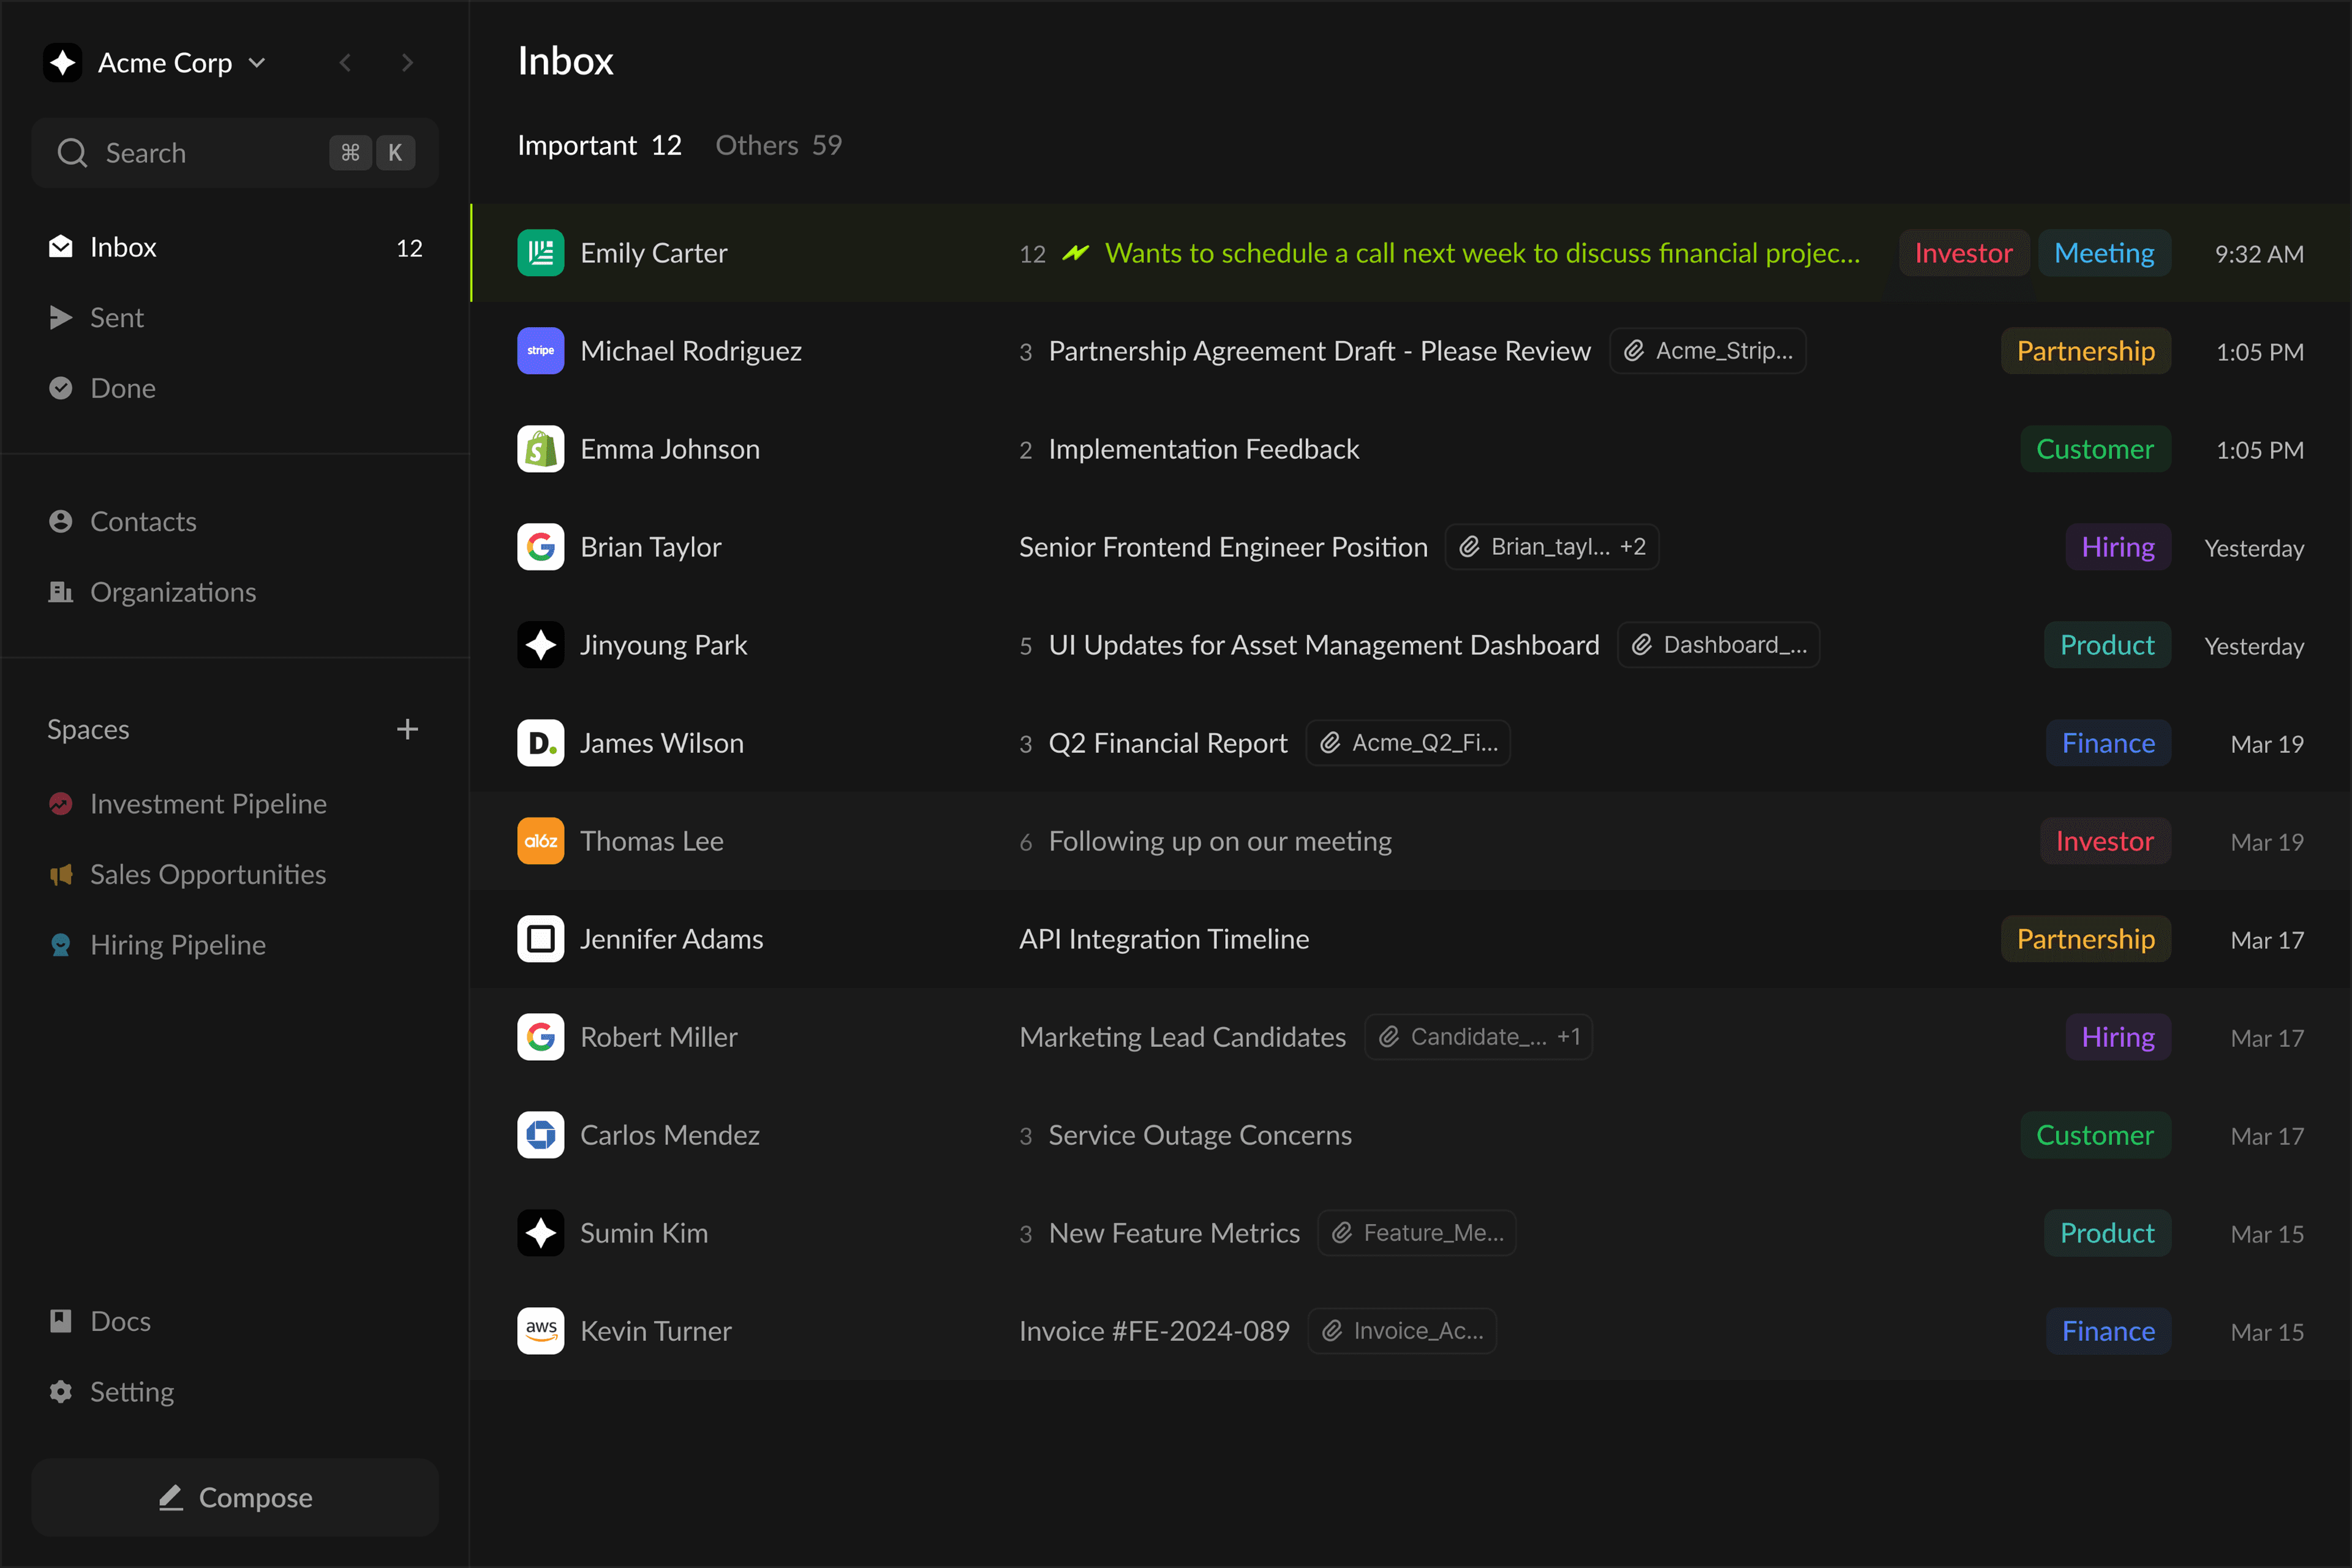Click the Customer tag on Emma Johnson's email
The height and width of the screenshot is (1568, 2352).
tap(2095, 449)
